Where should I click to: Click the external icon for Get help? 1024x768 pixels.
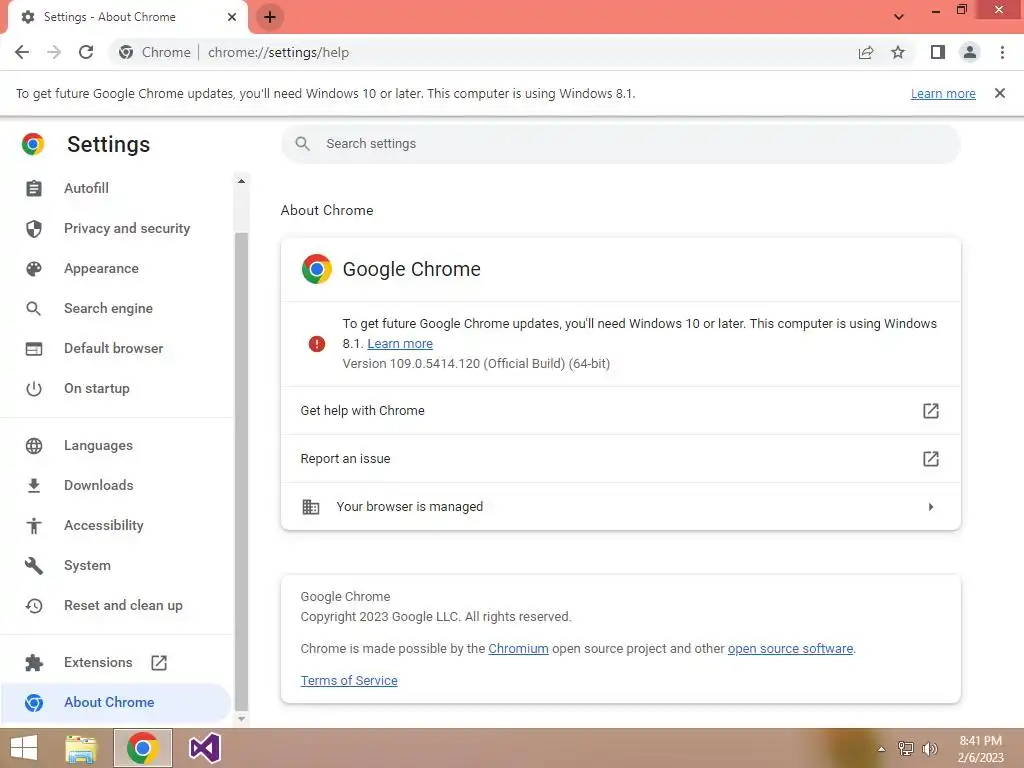coord(931,411)
